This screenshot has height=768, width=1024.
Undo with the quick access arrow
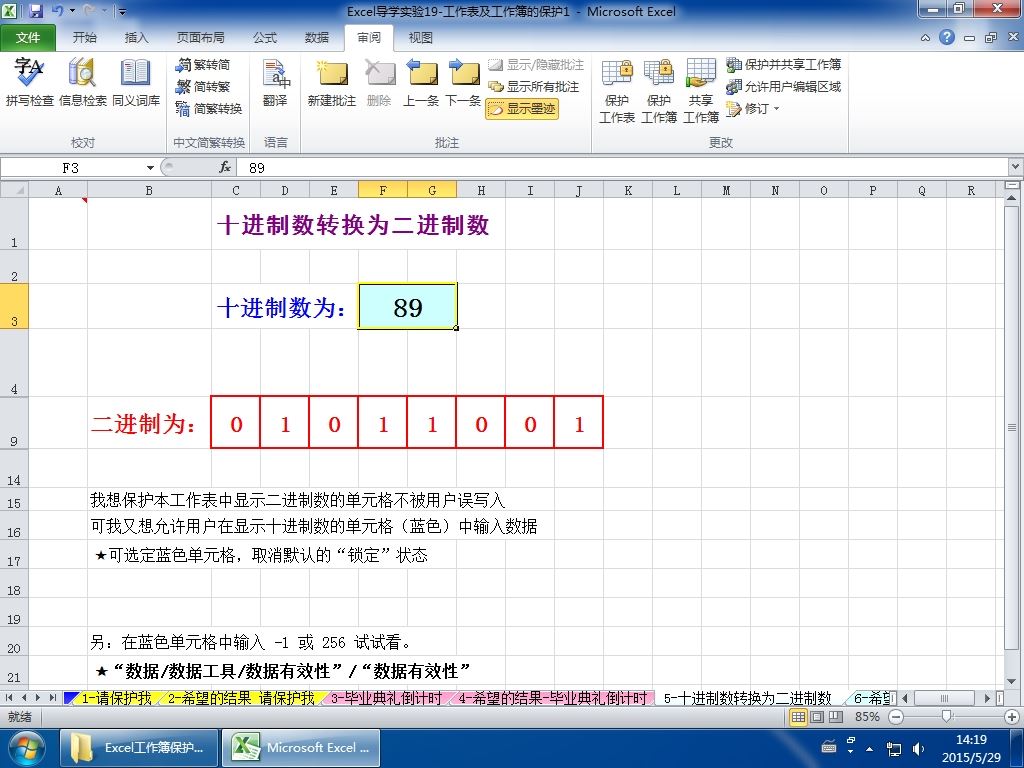[57, 10]
